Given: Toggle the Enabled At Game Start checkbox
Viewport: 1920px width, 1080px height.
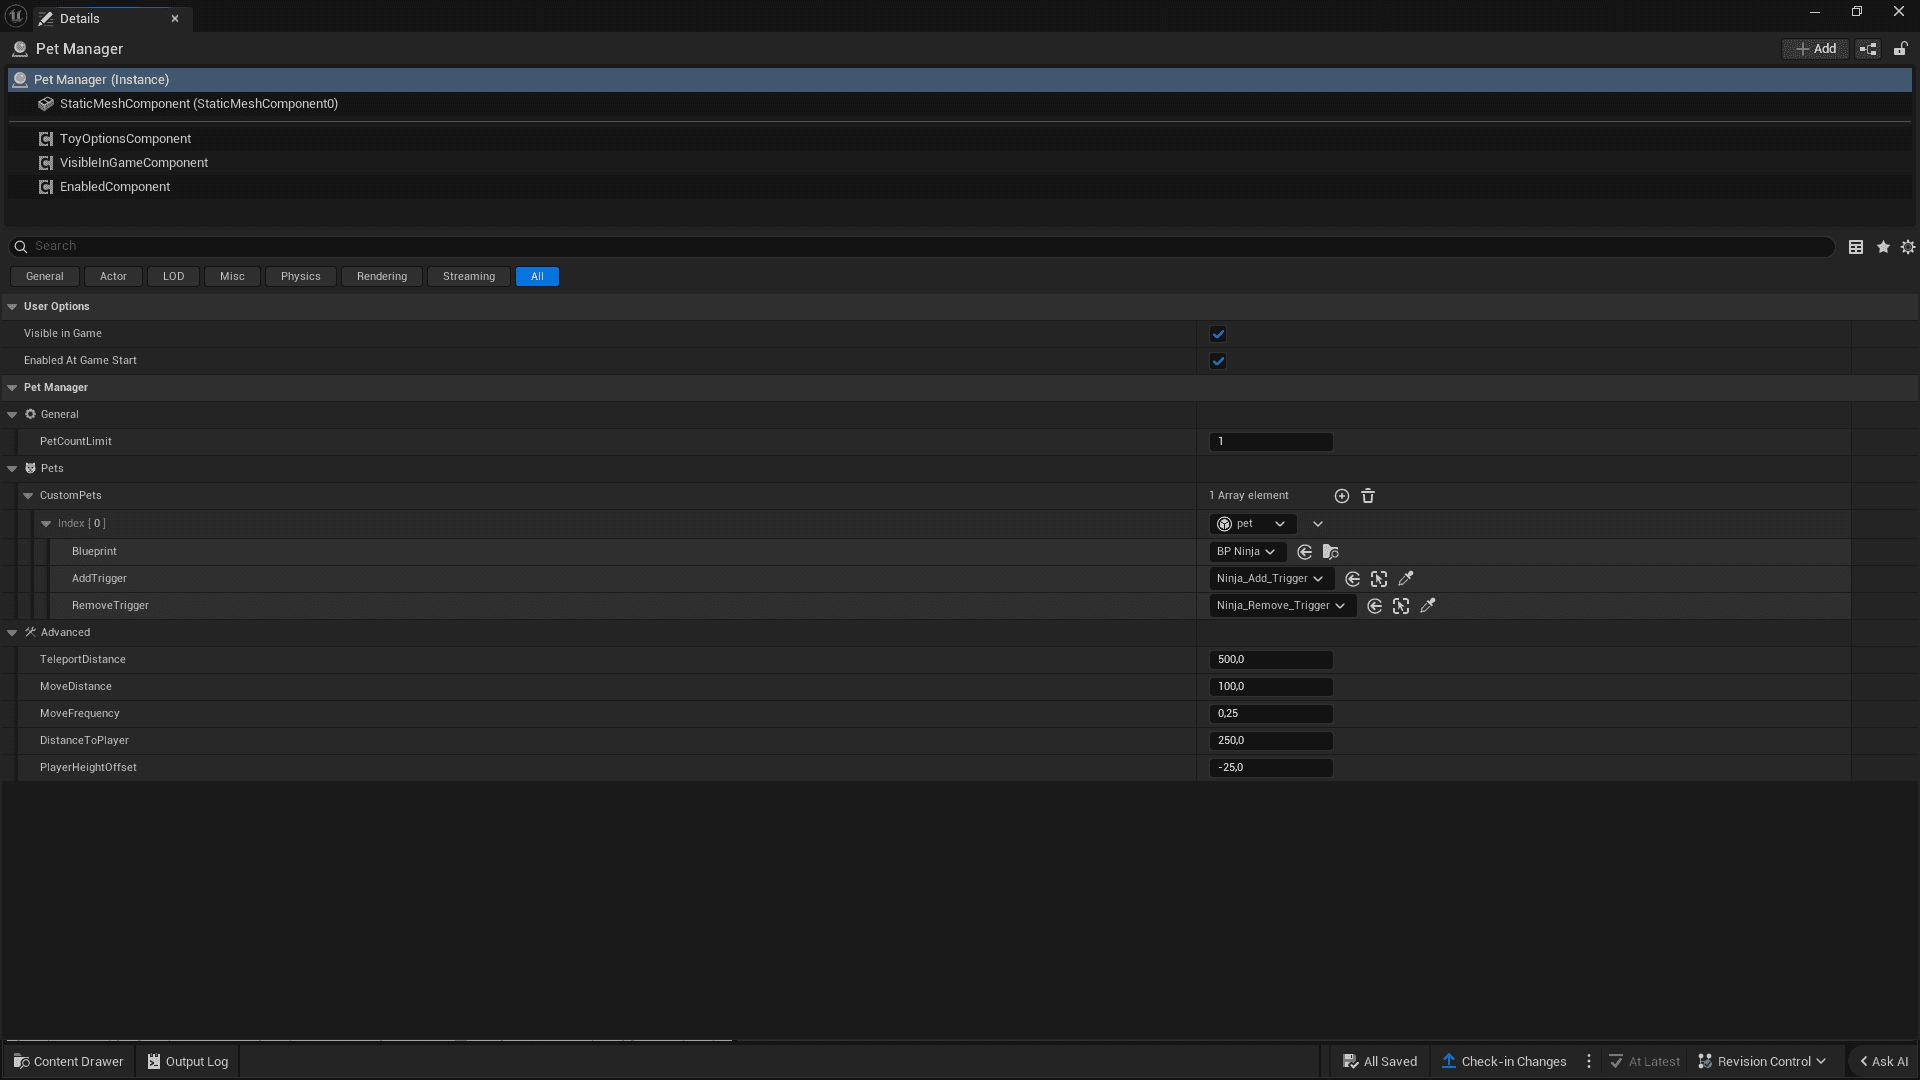Looking at the screenshot, I should click(1218, 361).
